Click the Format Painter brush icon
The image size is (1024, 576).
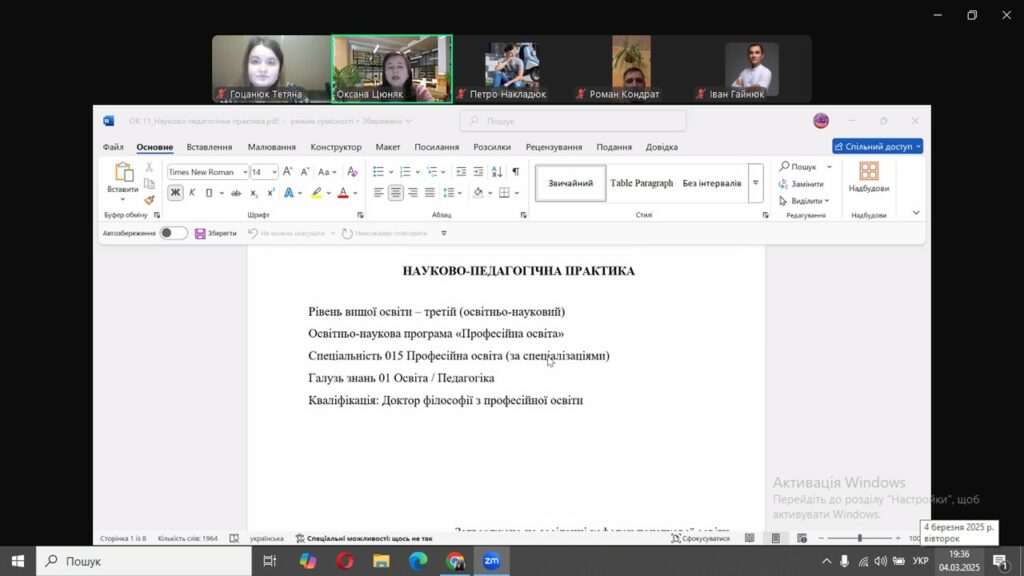tap(149, 200)
